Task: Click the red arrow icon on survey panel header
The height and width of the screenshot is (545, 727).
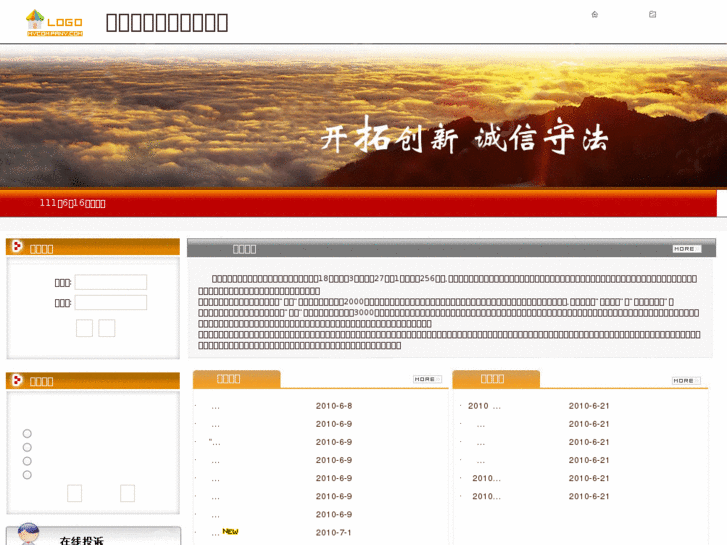Action: click(17, 380)
